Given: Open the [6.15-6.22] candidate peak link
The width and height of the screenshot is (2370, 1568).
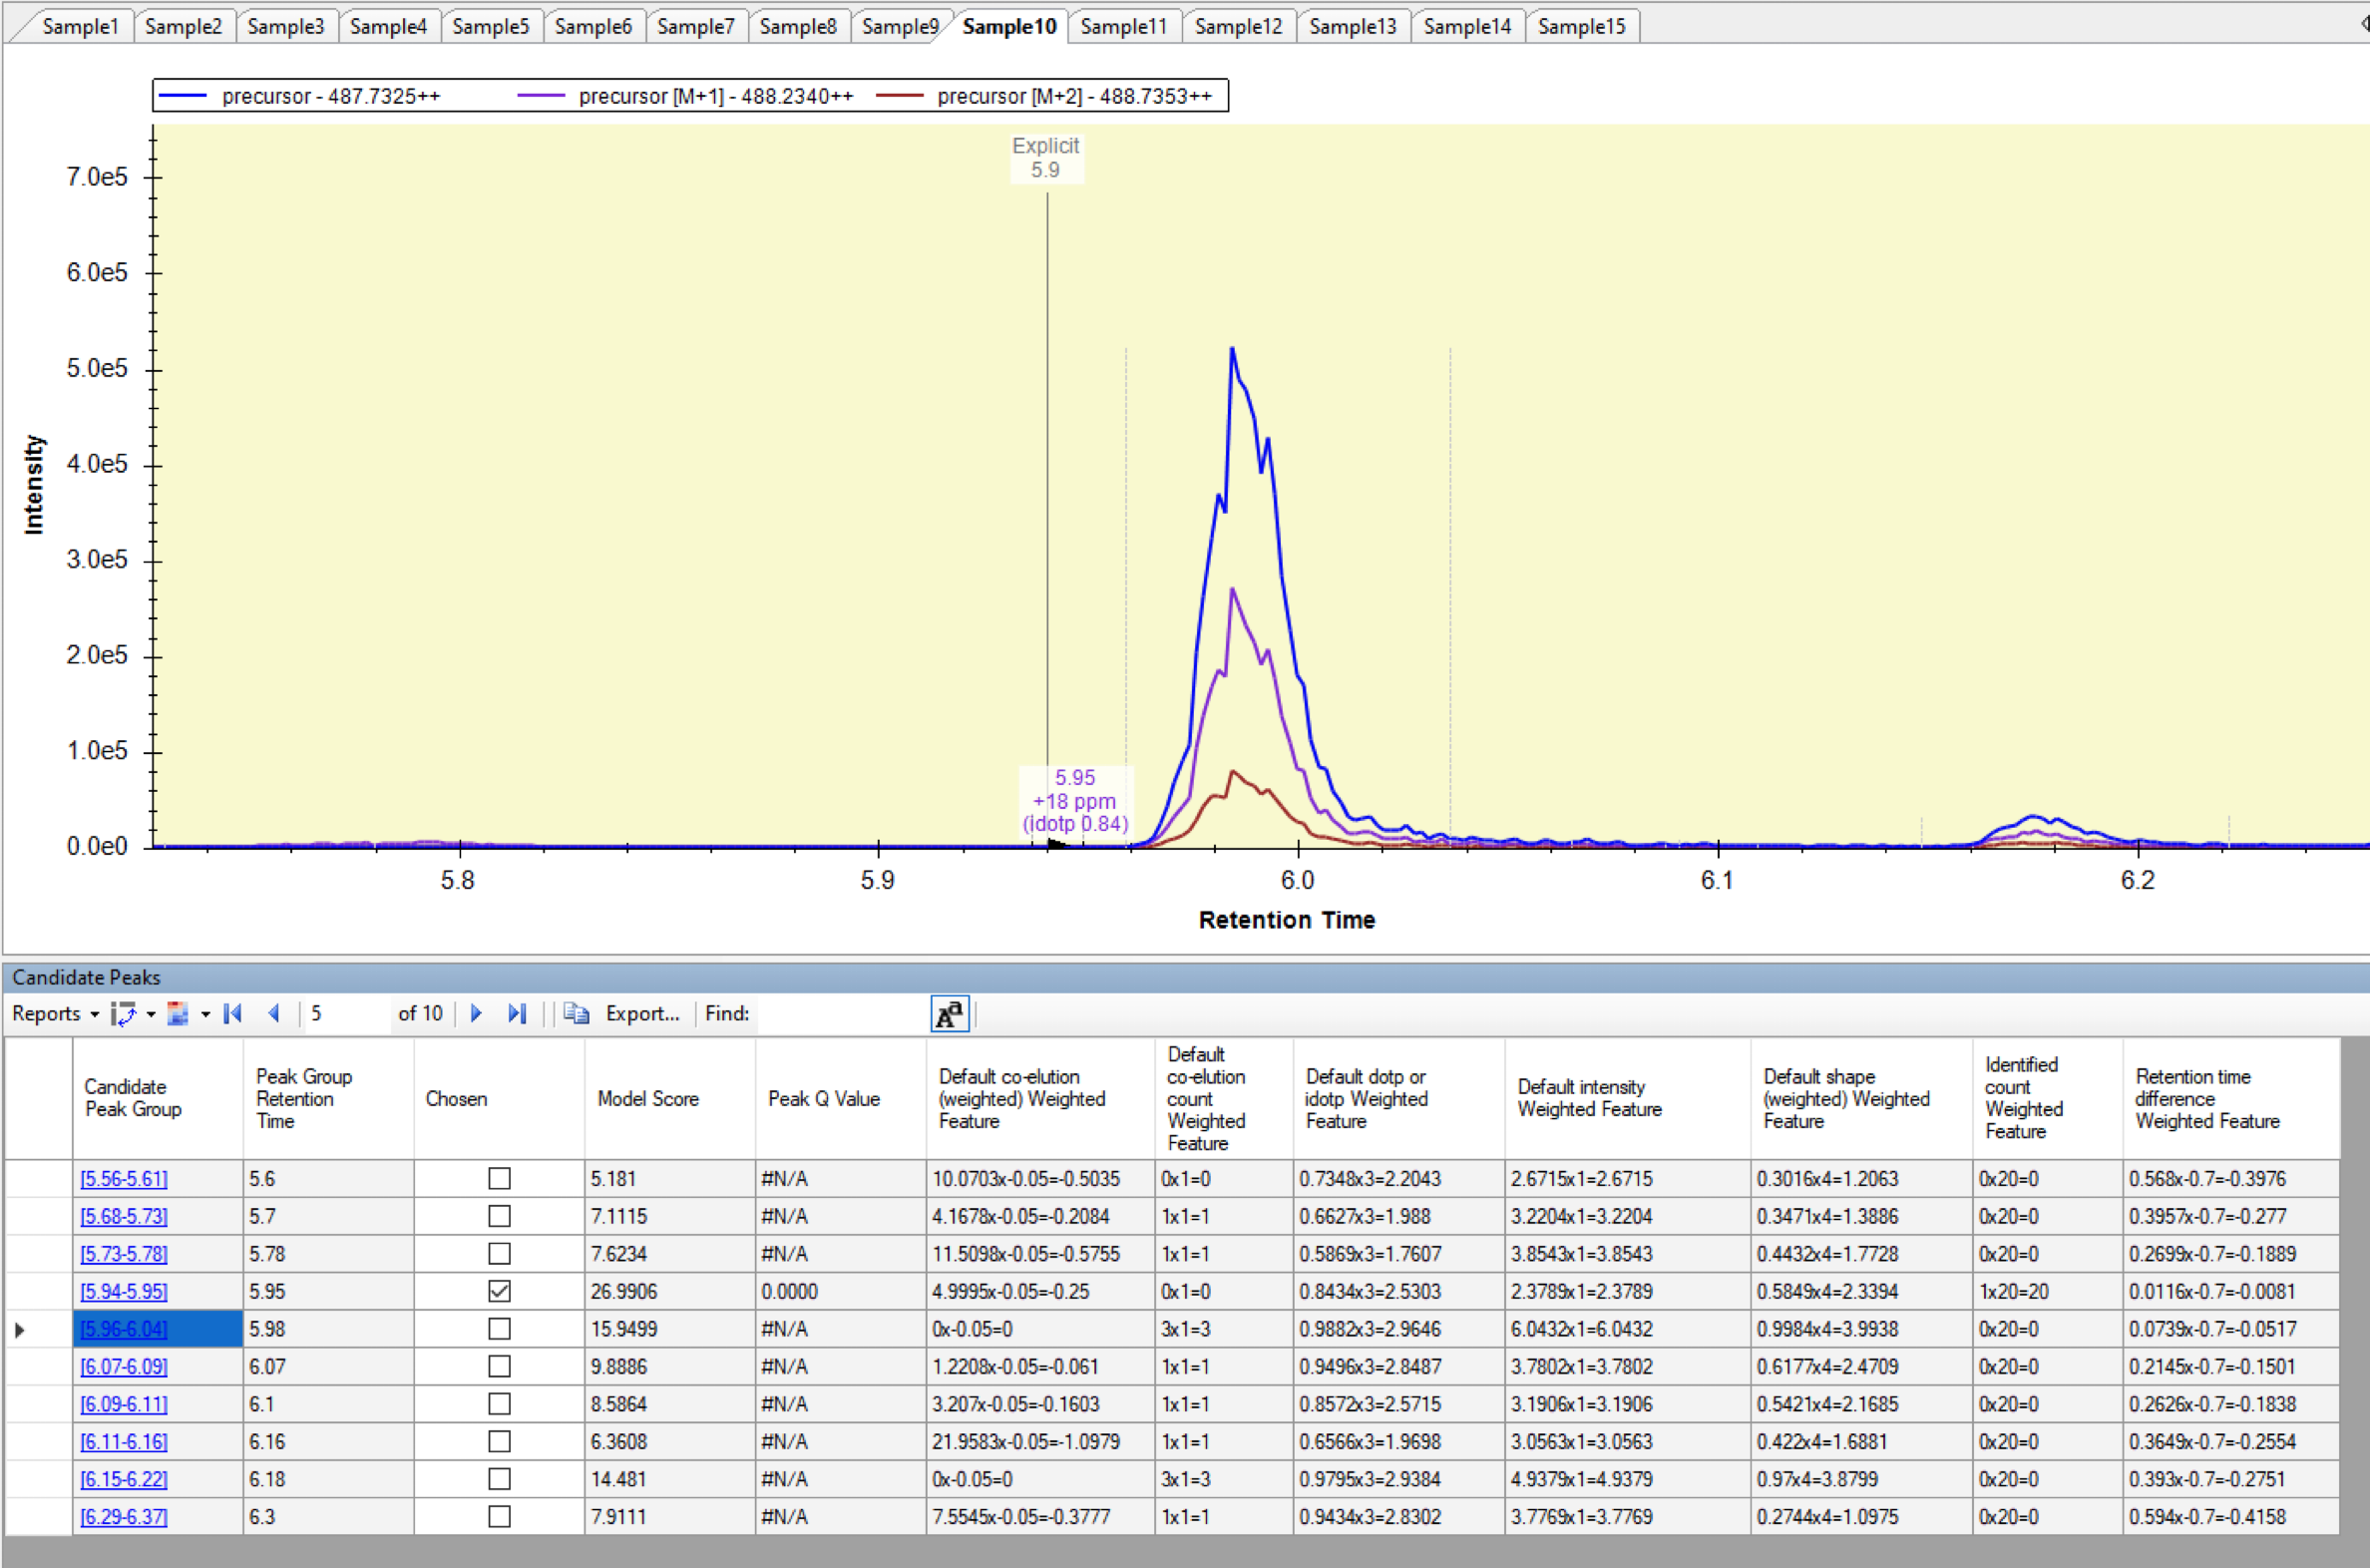Looking at the screenshot, I should tap(124, 1479).
